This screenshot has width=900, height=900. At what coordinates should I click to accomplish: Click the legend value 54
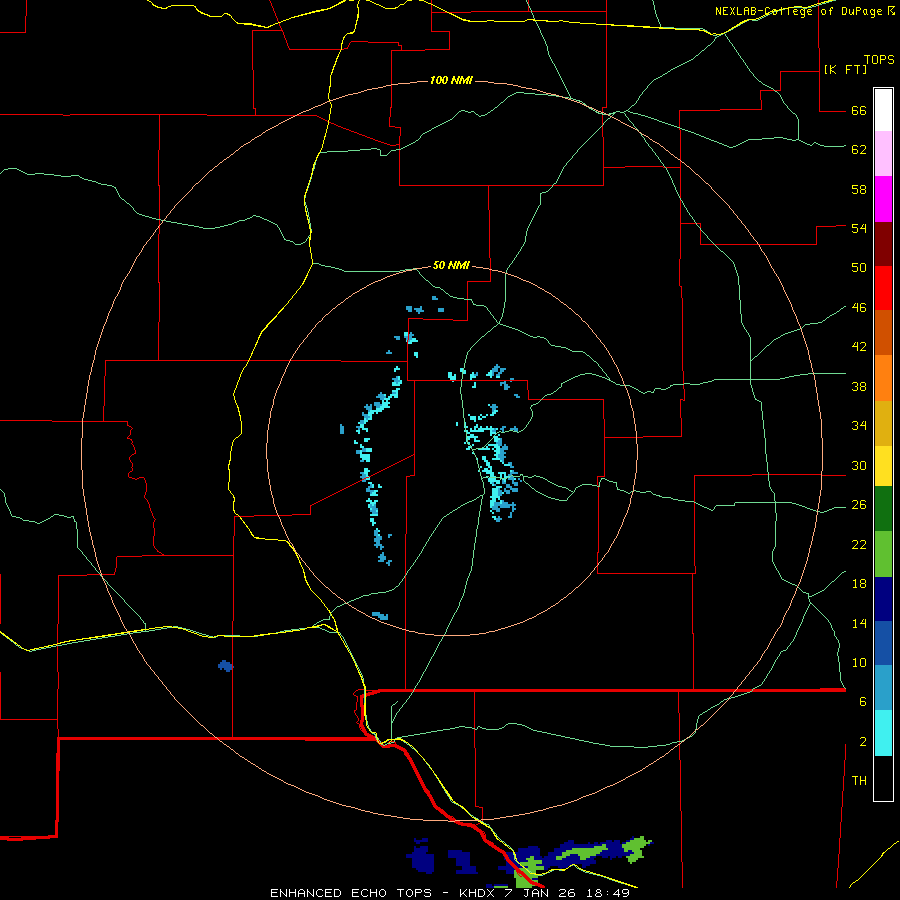[859, 228]
